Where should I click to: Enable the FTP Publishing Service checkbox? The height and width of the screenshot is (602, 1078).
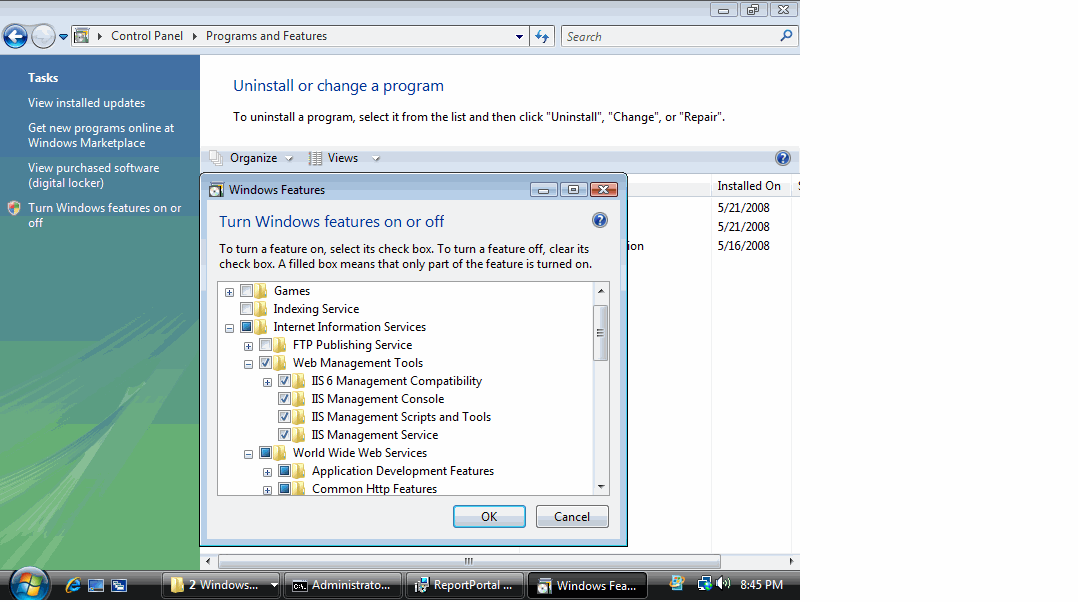pyautogui.click(x=265, y=344)
